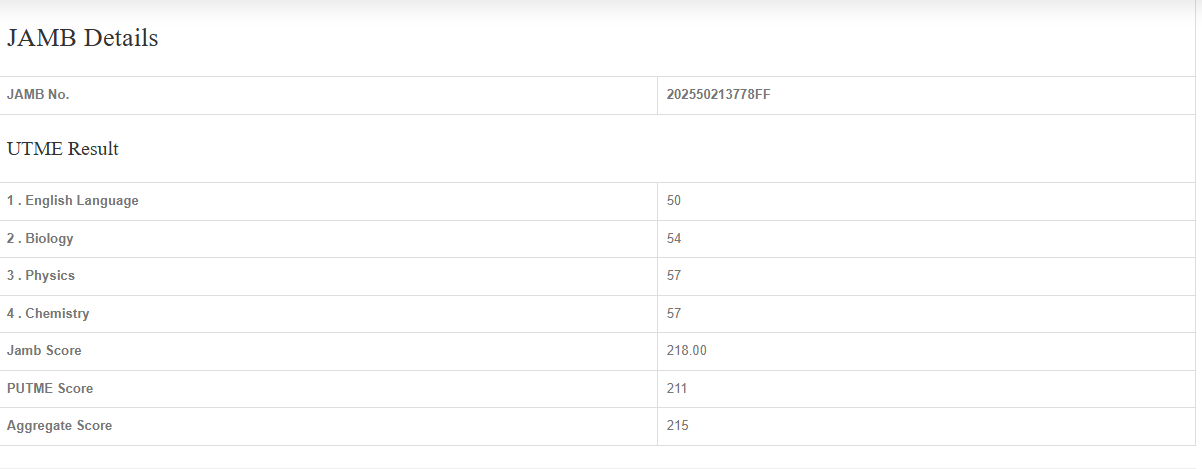Viewport: 1202px width, 469px height.
Task: Select the Jamb Score label
Action: pos(44,351)
